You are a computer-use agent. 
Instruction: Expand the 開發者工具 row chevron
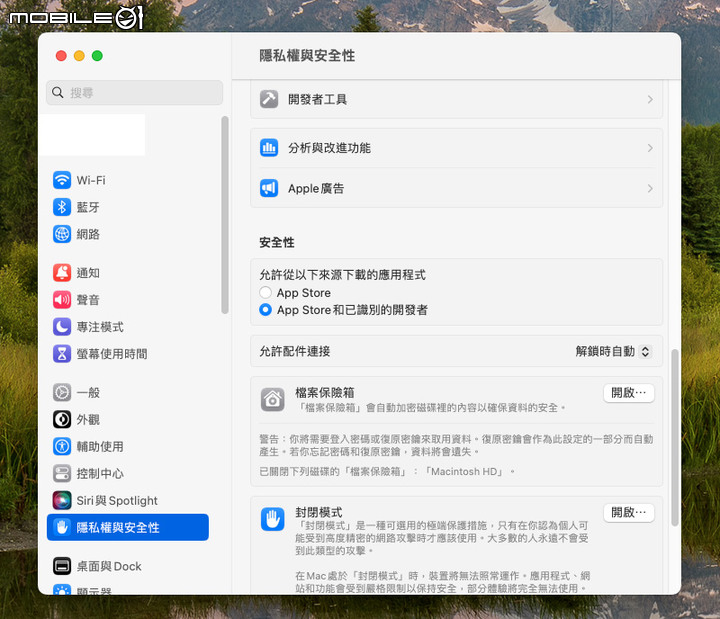click(x=650, y=99)
